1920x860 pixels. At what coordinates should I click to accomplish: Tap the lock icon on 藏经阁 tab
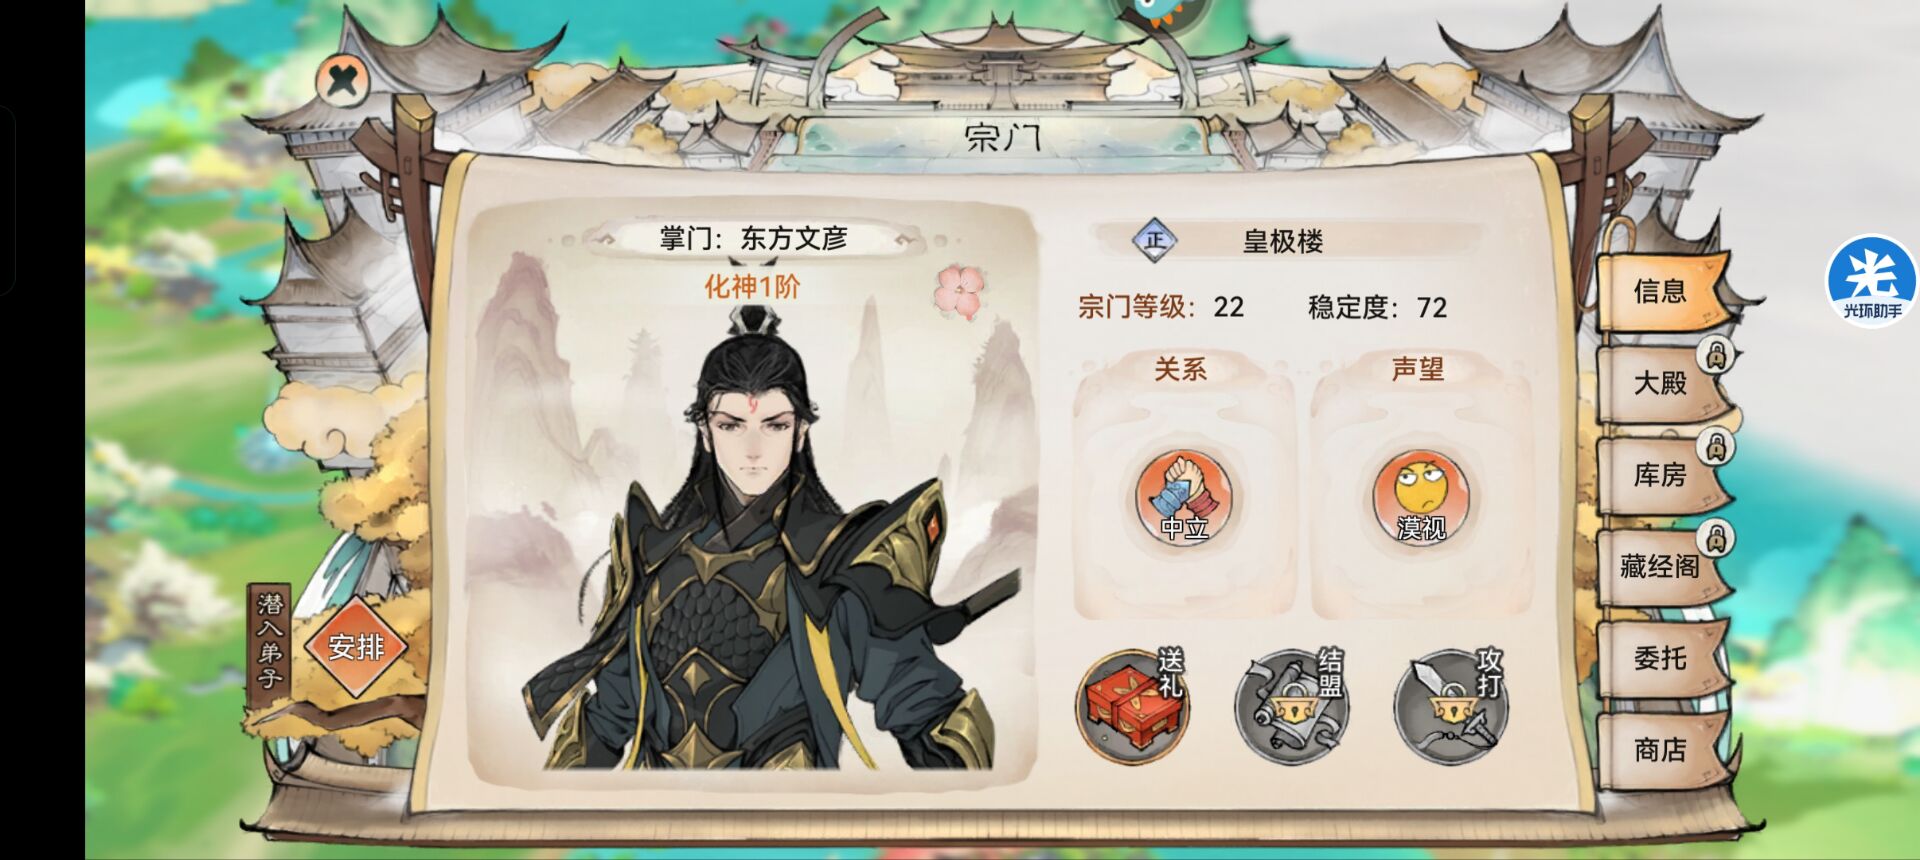point(1716,539)
